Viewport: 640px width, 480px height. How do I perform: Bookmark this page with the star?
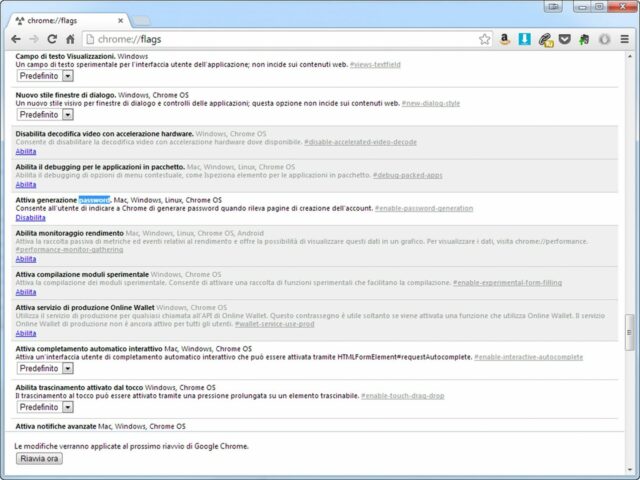click(484, 39)
